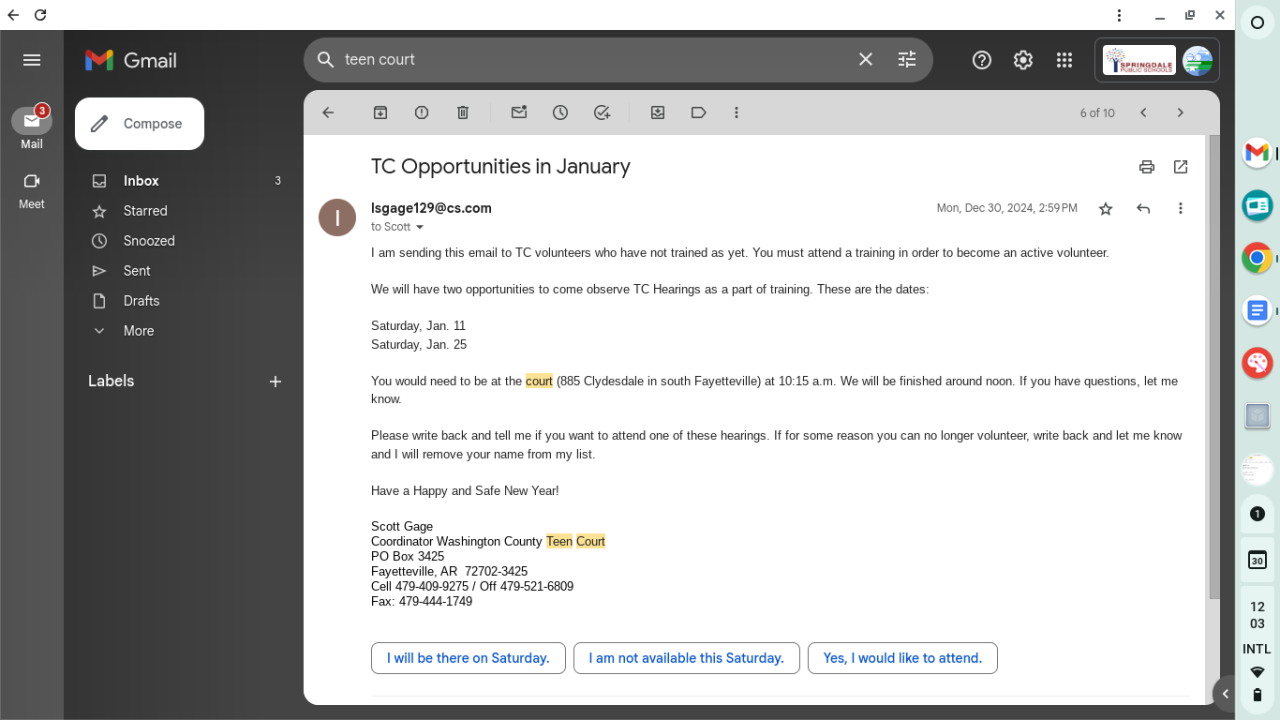
Task: Expand recipient details arrow next to 'to Scott'
Action: click(x=420, y=228)
